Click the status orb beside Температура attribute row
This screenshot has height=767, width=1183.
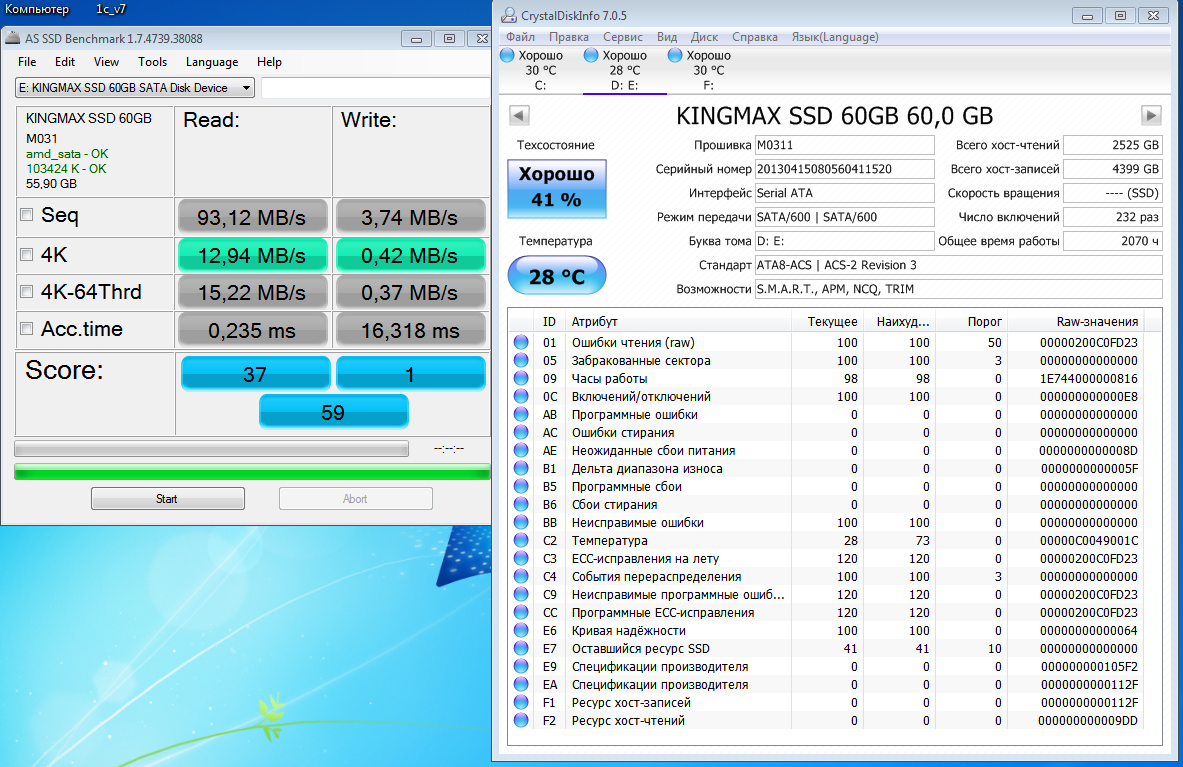point(521,541)
